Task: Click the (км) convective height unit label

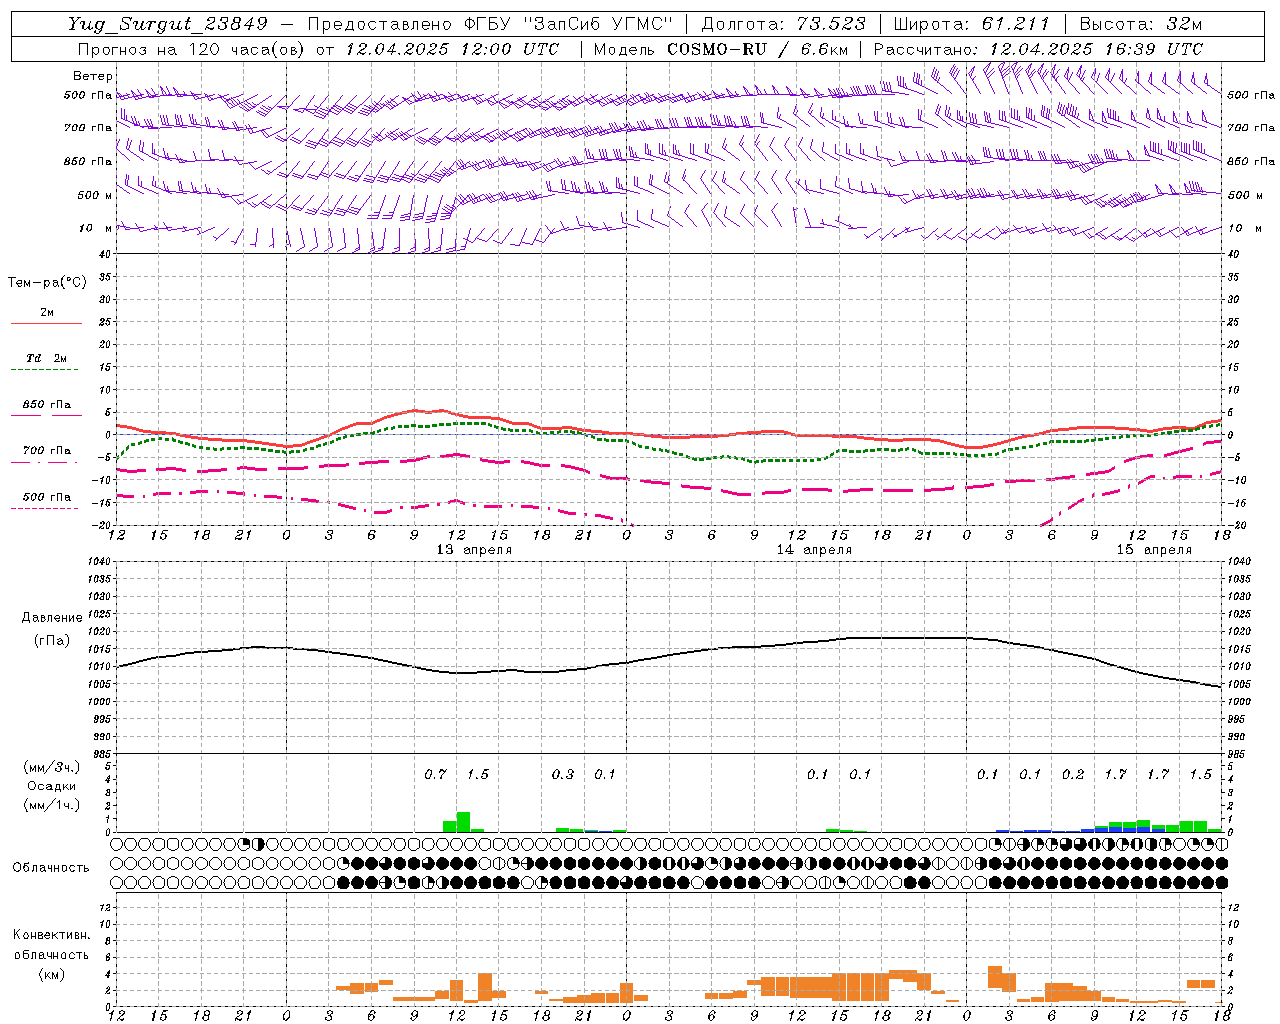Action: pyautogui.click(x=51, y=974)
